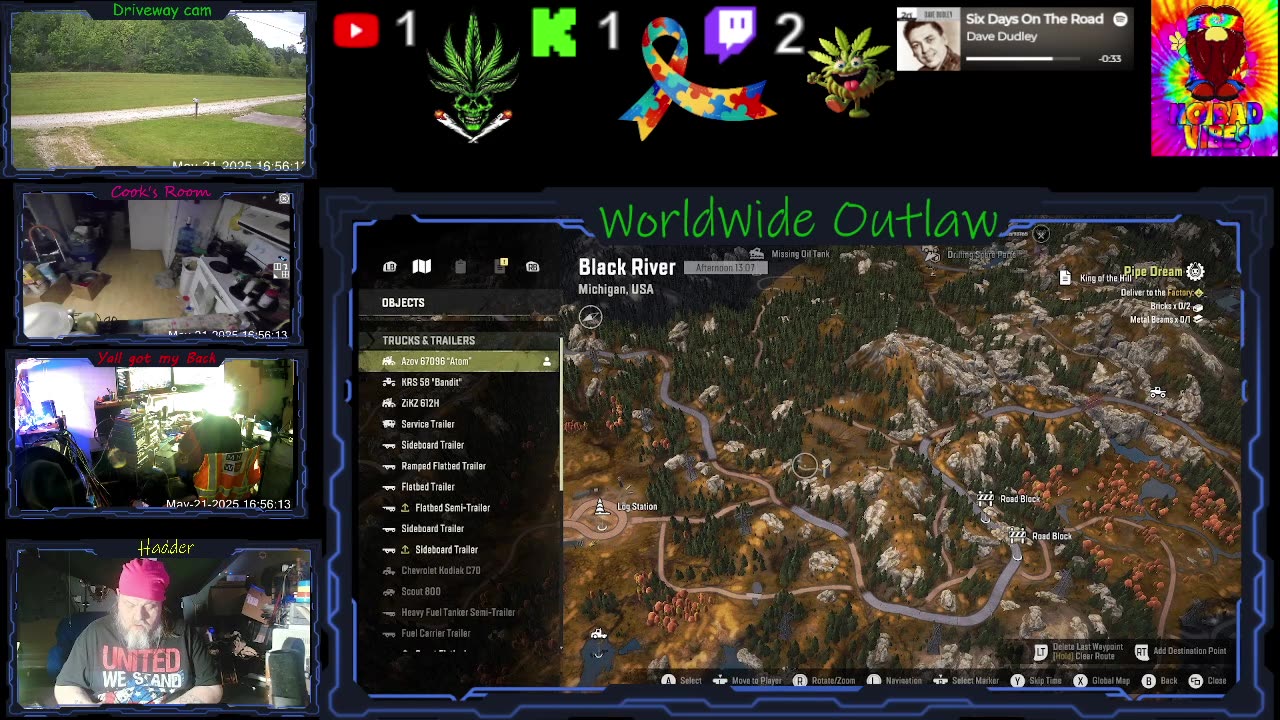The height and width of the screenshot is (720, 1280).
Task: Select the Flatbed Trailer entry
Action: click(x=458, y=487)
